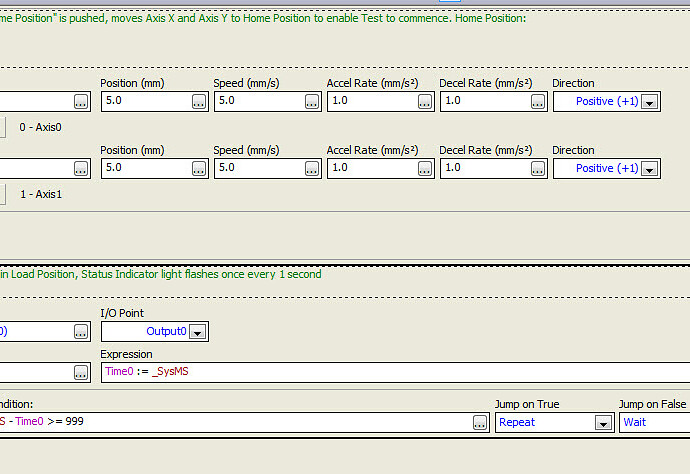The height and width of the screenshot is (474, 690).
Task: Open the ellipsis button in Axis1 Accel Rate field
Action: (x=425, y=169)
